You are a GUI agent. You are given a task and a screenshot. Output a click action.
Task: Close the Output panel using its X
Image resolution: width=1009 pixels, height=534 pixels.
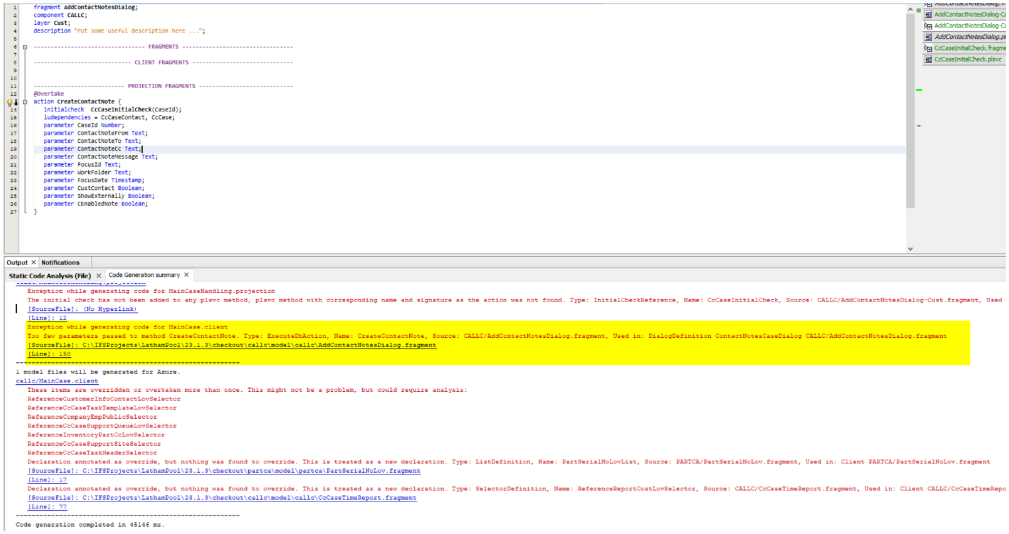click(33, 262)
